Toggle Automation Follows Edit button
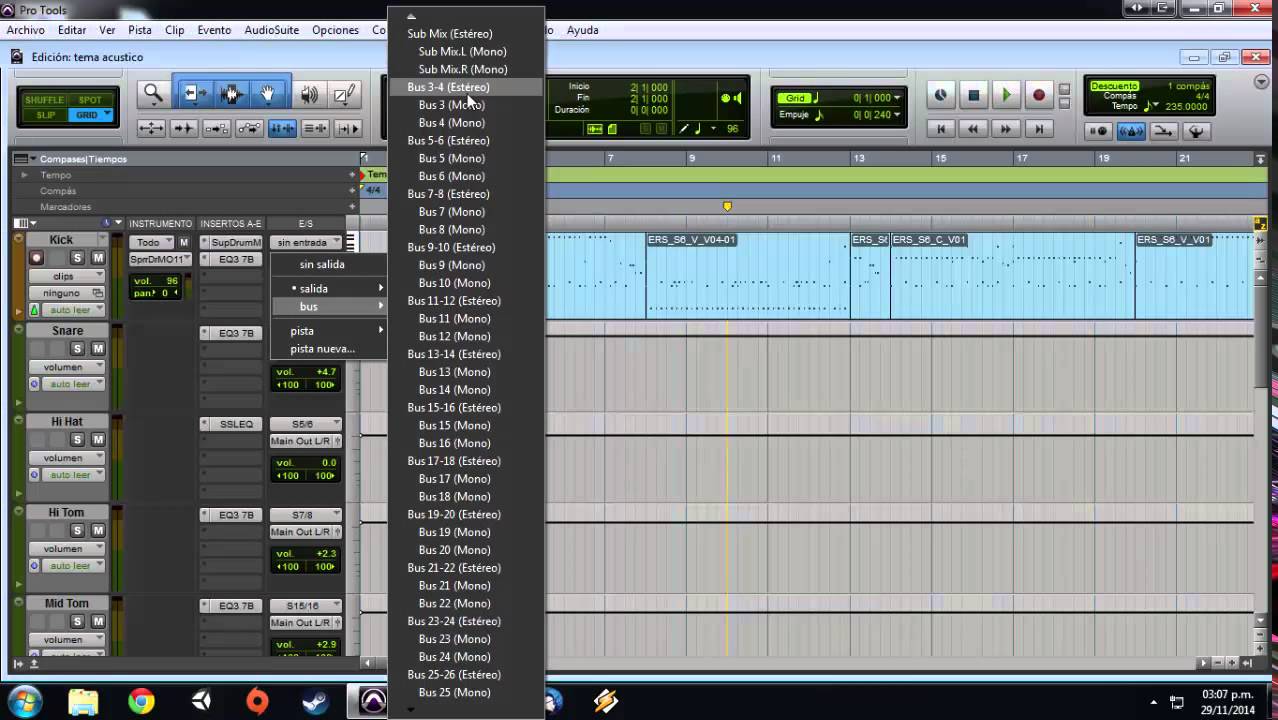The height and width of the screenshot is (720, 1278). [x=249, y=128]
